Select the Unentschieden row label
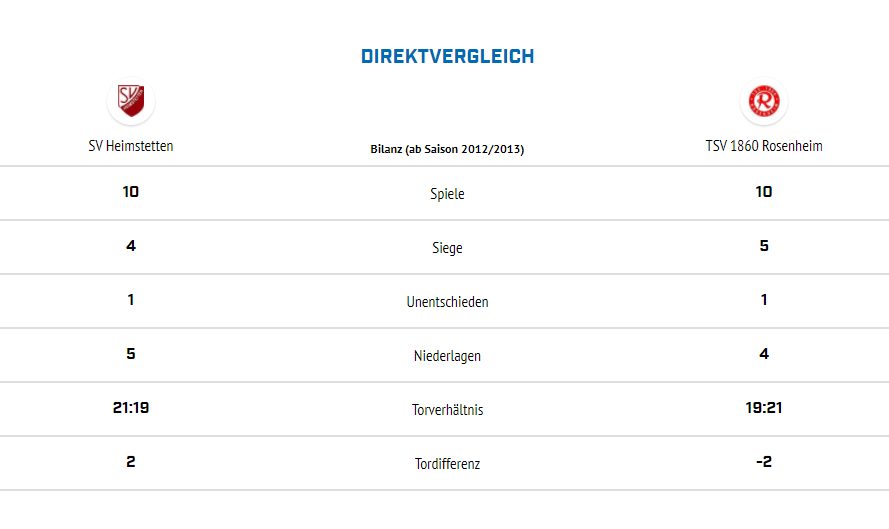889x529 pixels. [447, 302]
